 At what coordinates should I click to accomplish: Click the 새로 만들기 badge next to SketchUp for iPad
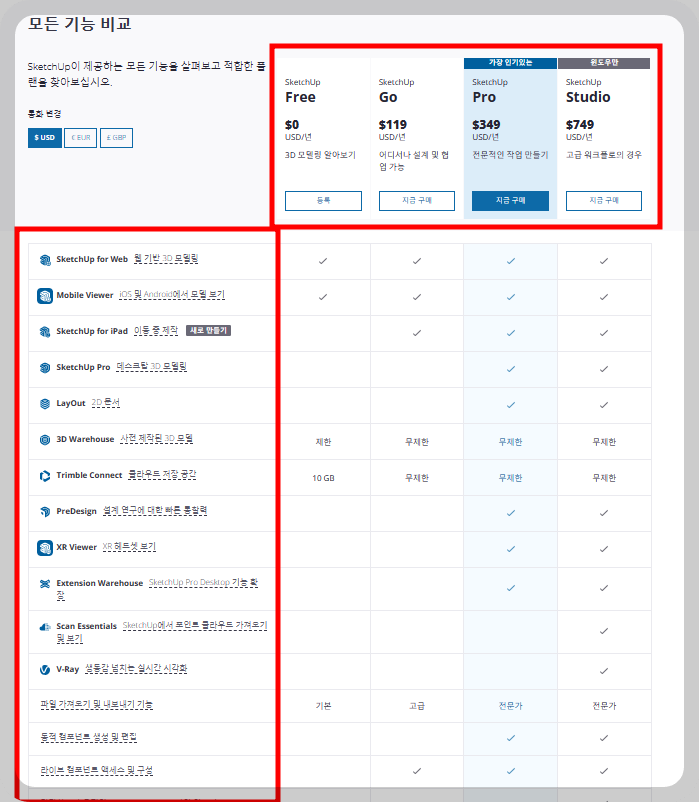click(x=208, y=330)
